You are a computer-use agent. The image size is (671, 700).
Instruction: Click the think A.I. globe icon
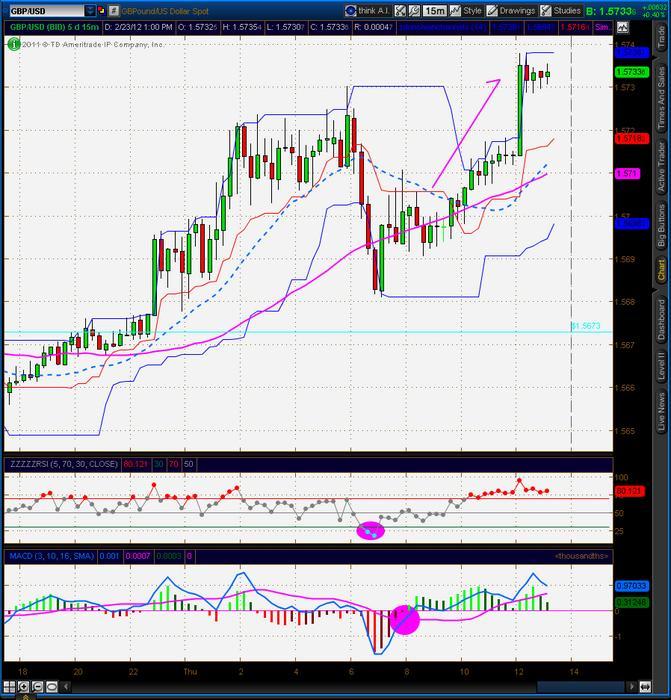tap(351, 10)
